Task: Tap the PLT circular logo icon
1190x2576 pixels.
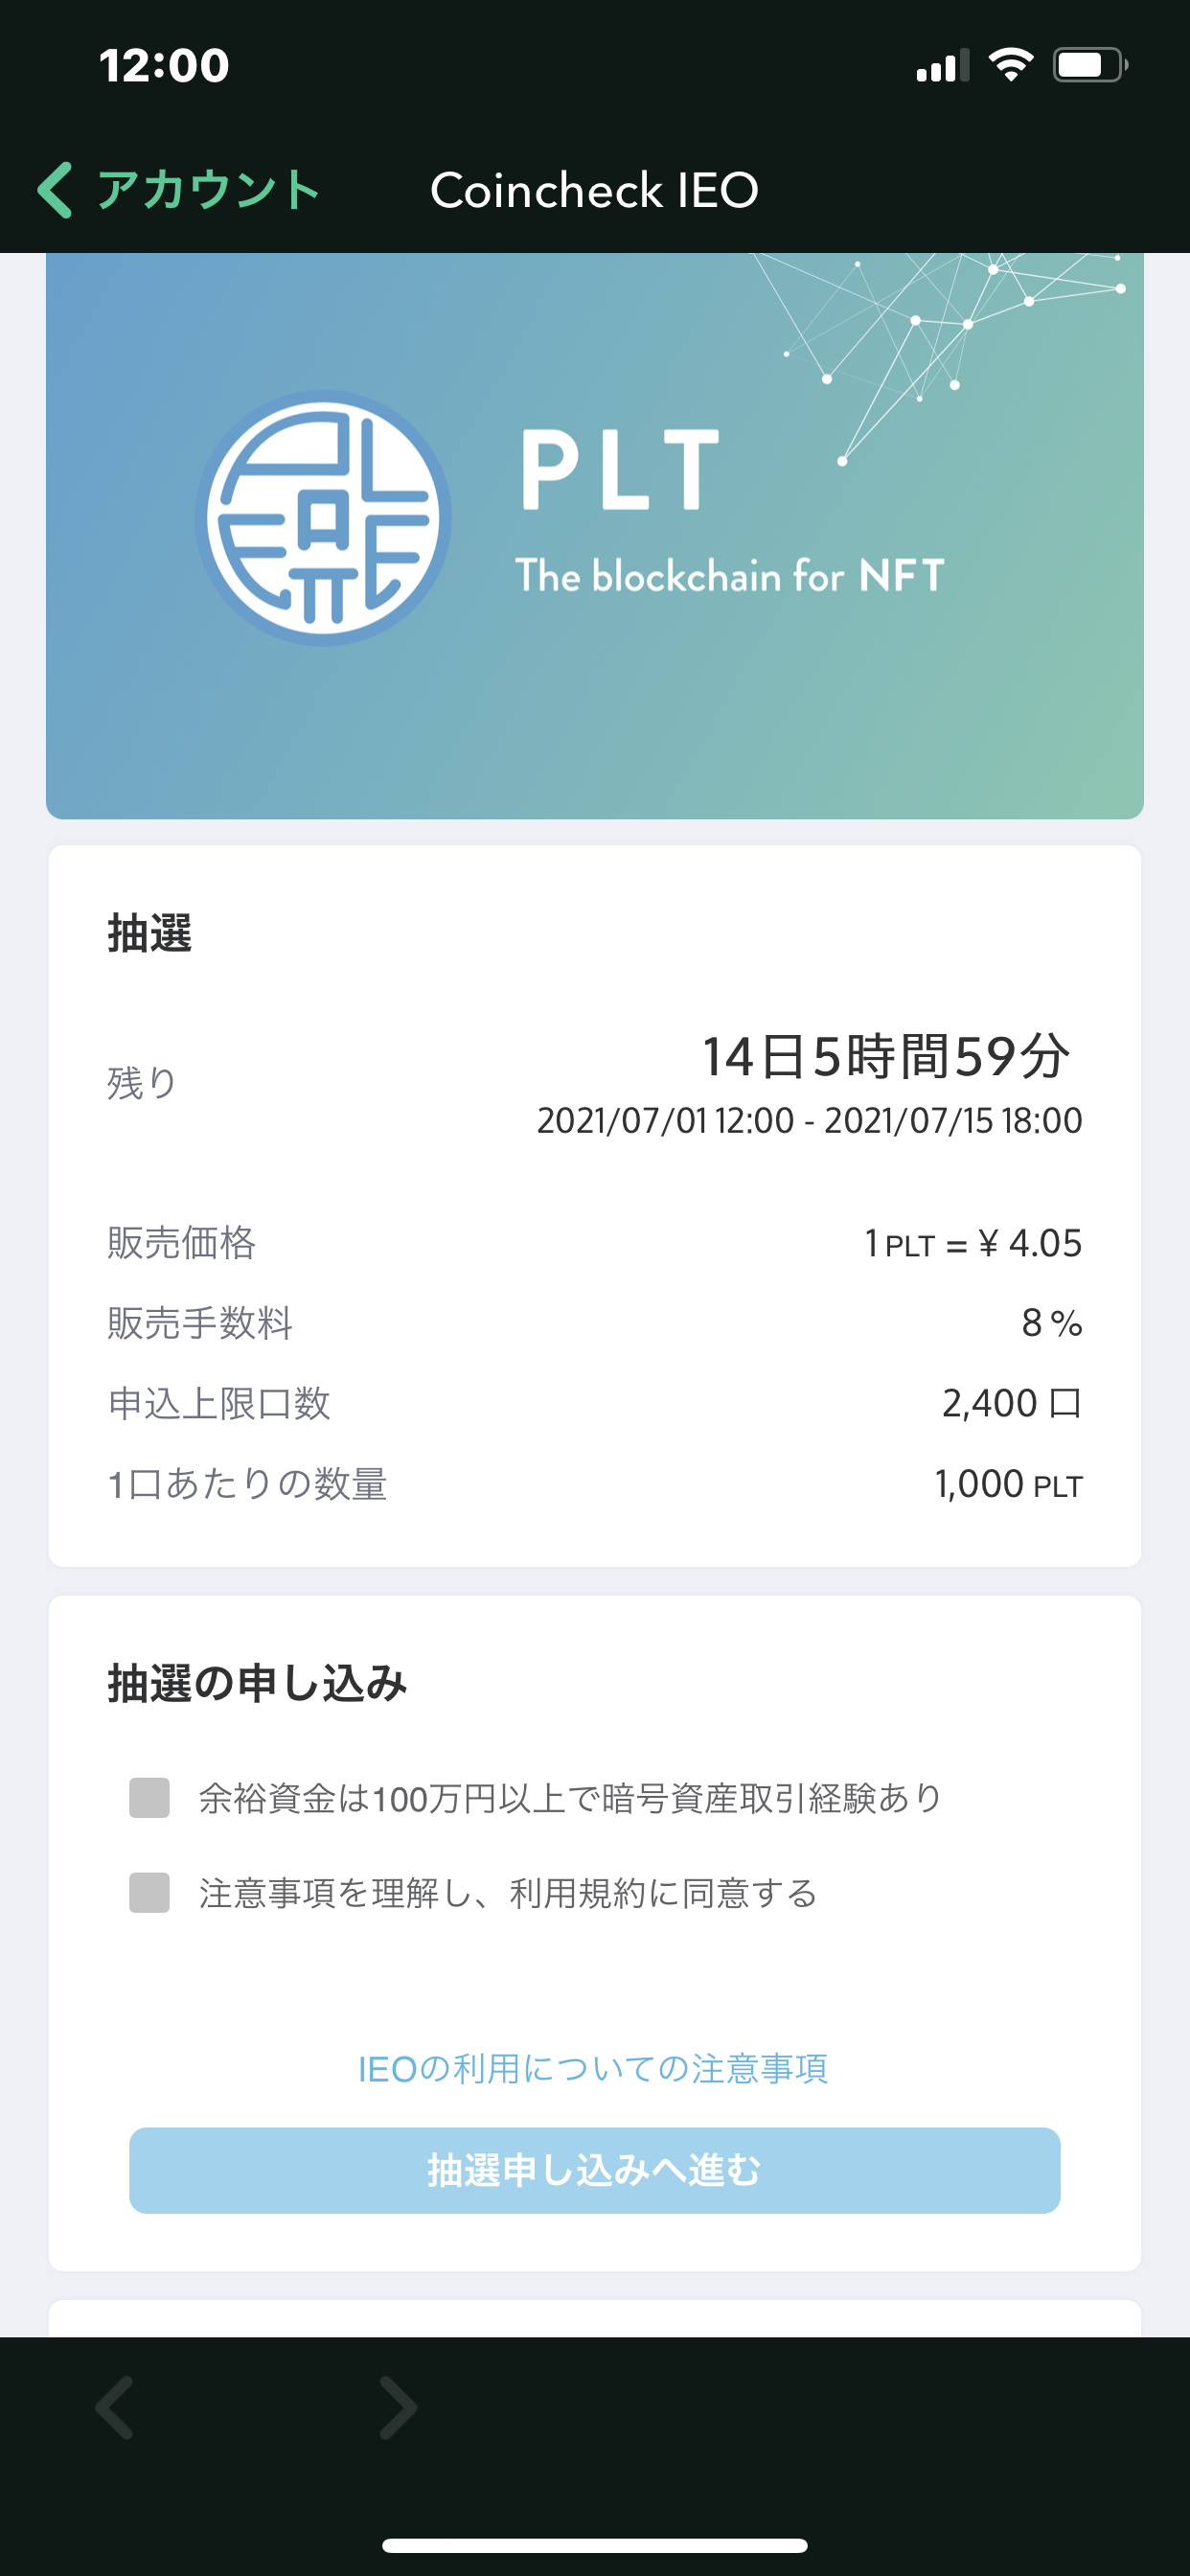Action: pyautogui.click(x=322, y=518)
